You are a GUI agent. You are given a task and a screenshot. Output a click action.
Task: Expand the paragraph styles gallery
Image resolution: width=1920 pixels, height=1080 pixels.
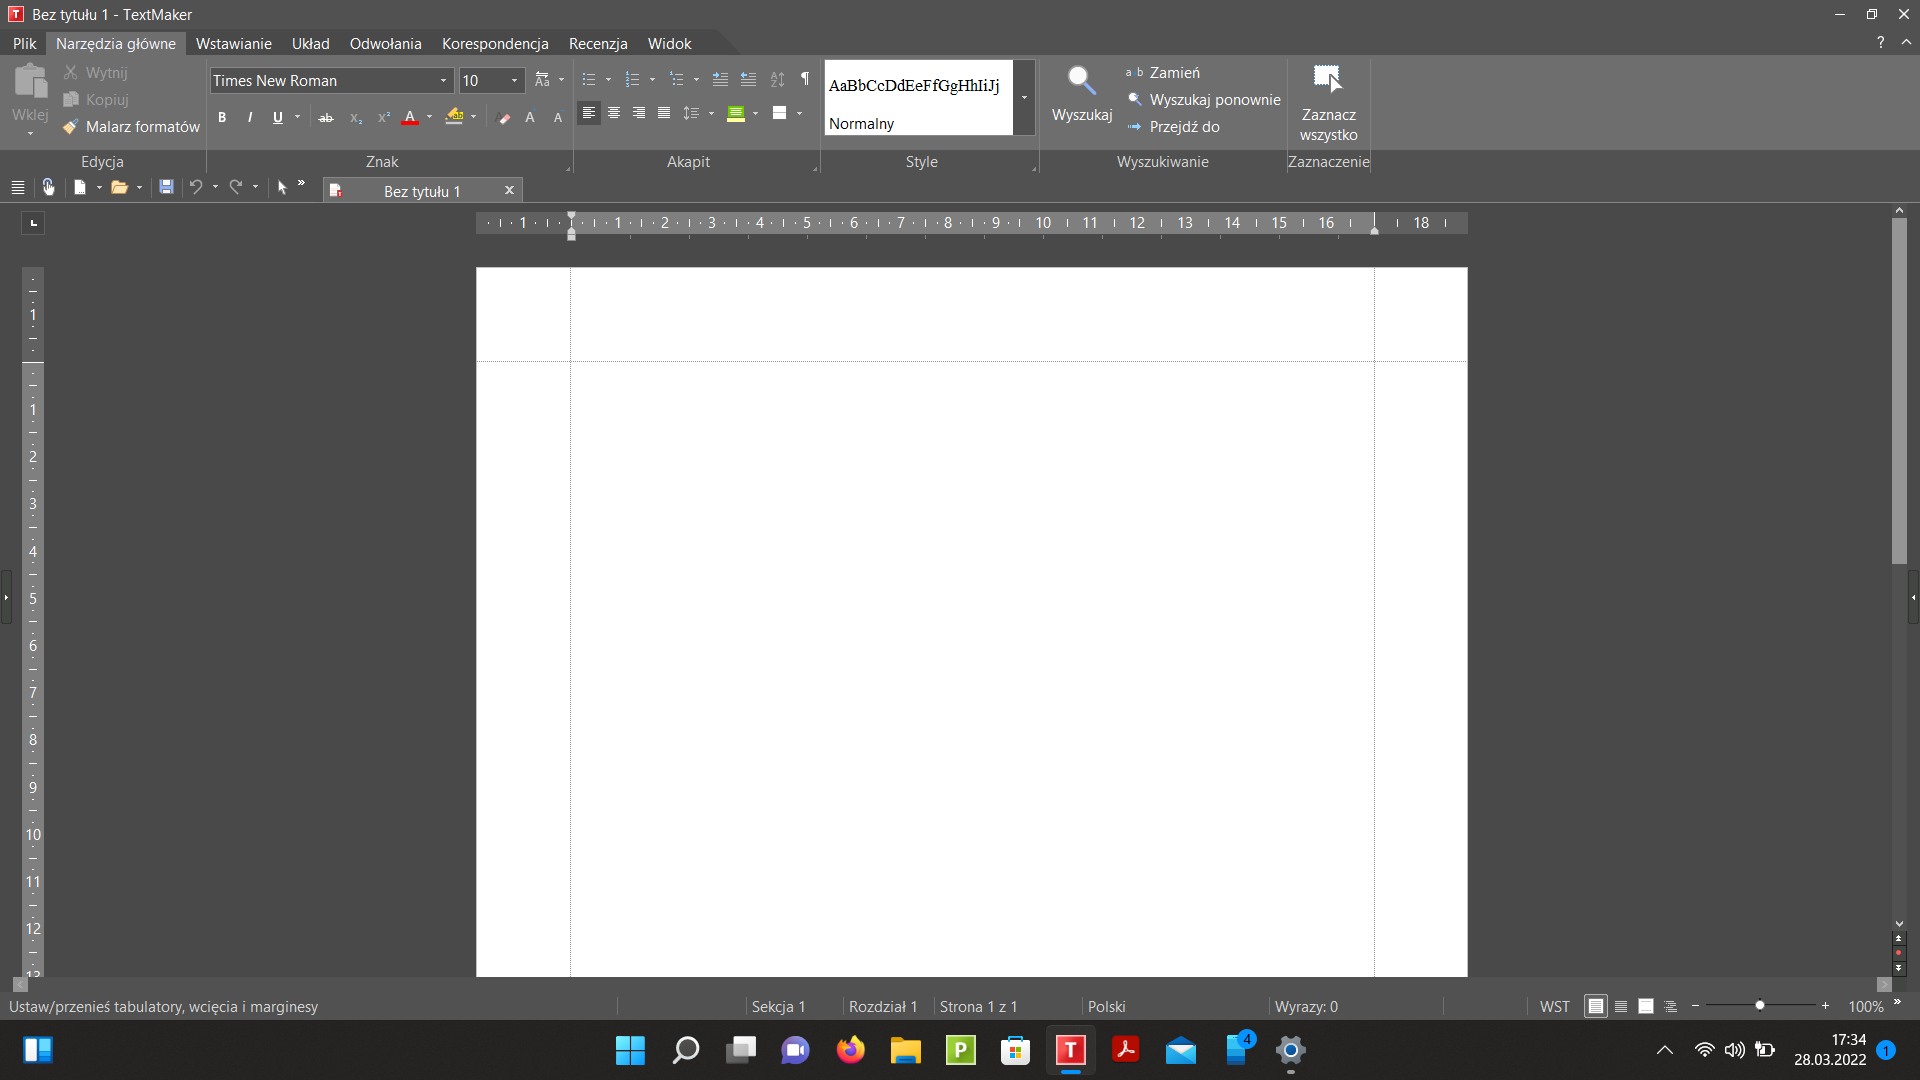1024,97
